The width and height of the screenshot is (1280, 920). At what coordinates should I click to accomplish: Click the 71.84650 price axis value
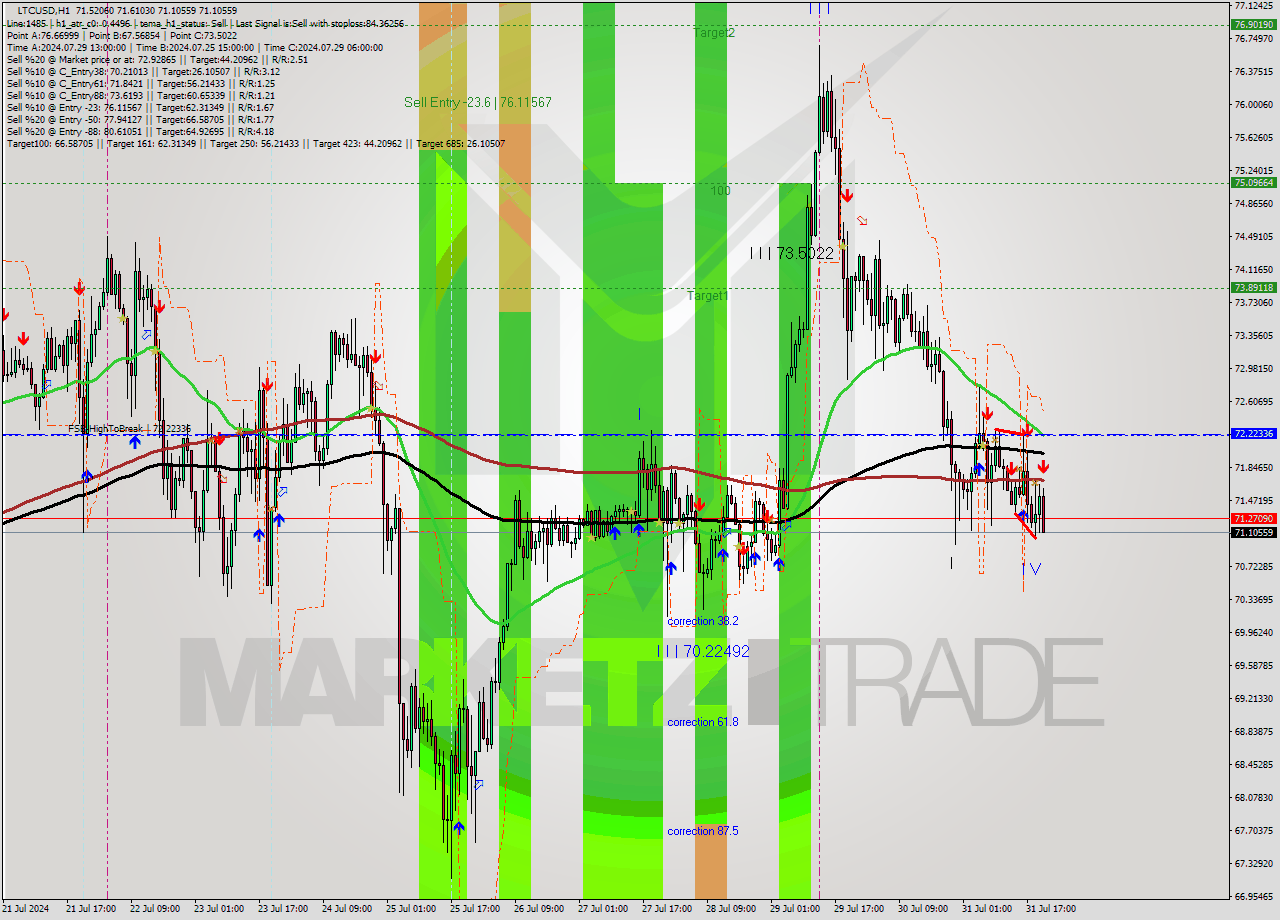pos(1254,468)
